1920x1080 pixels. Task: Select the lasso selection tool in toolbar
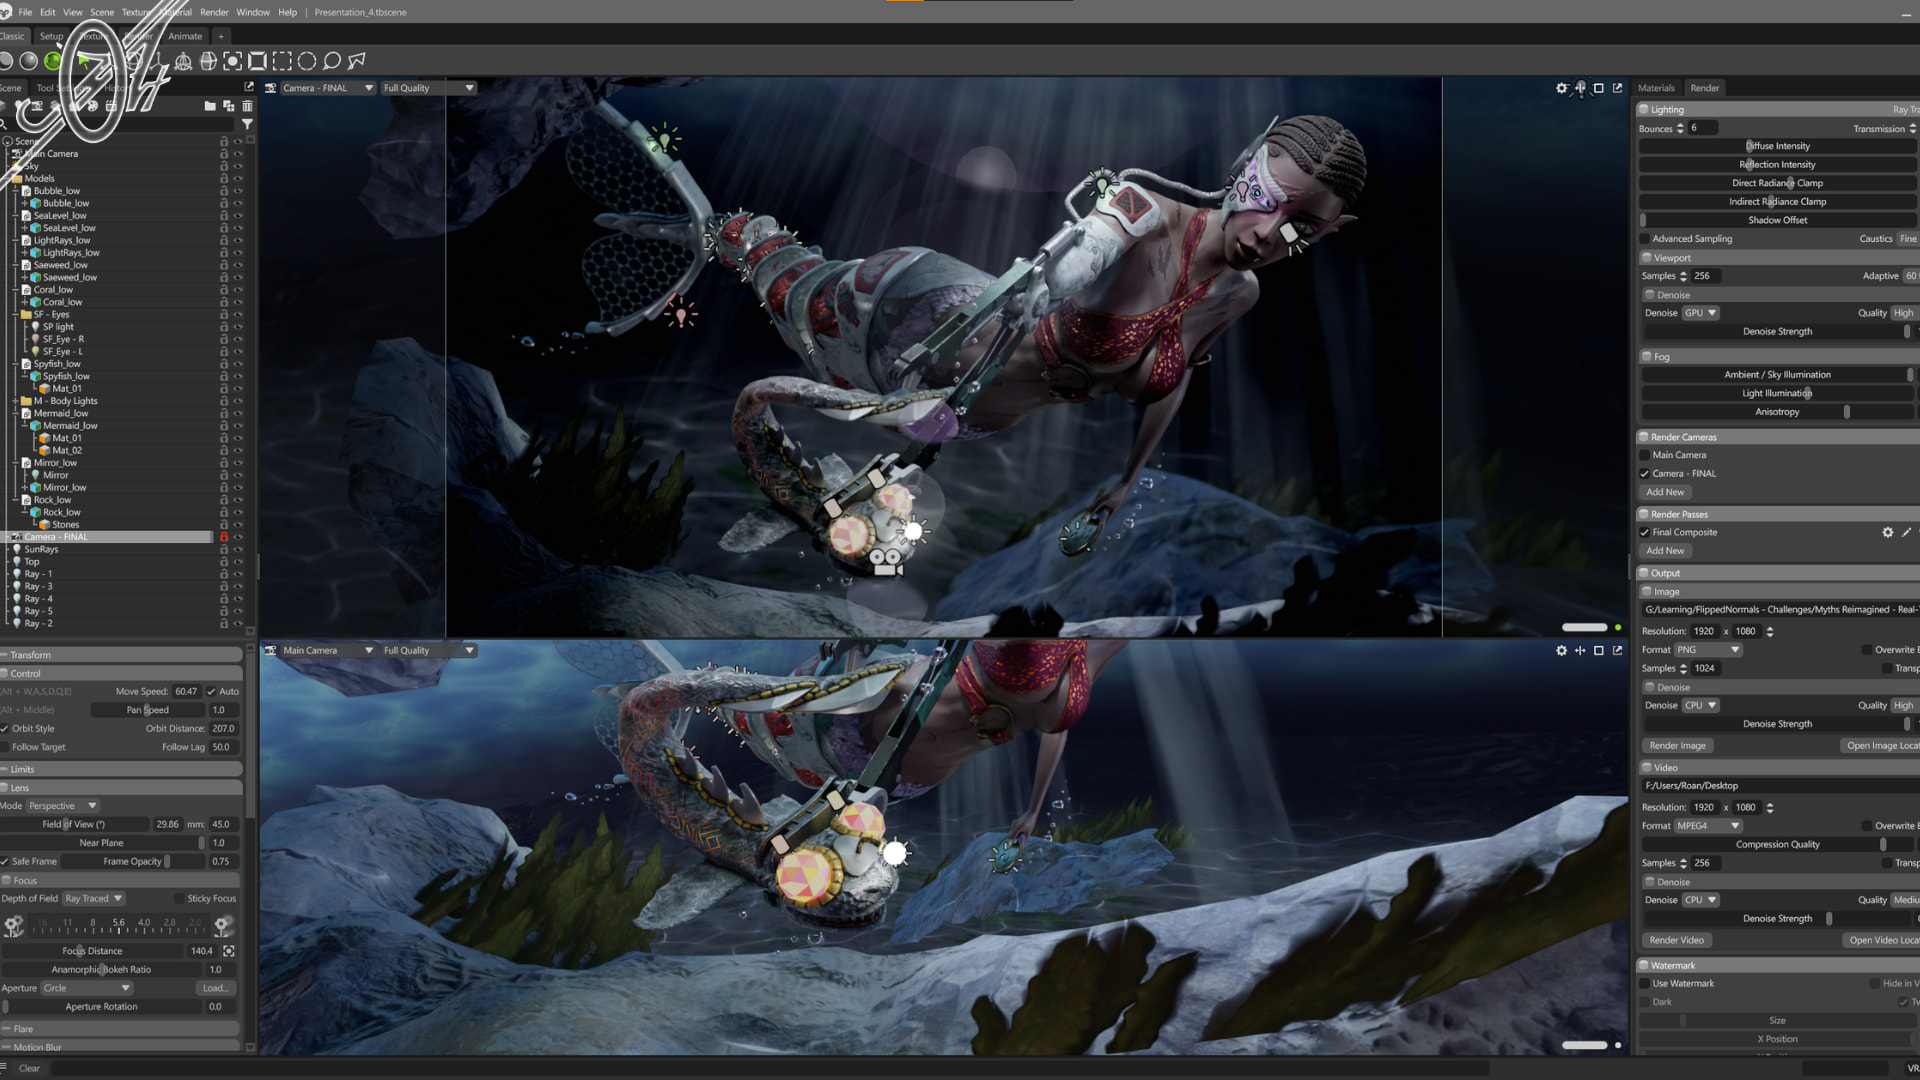pyautogui.click(x=332, y=61)
